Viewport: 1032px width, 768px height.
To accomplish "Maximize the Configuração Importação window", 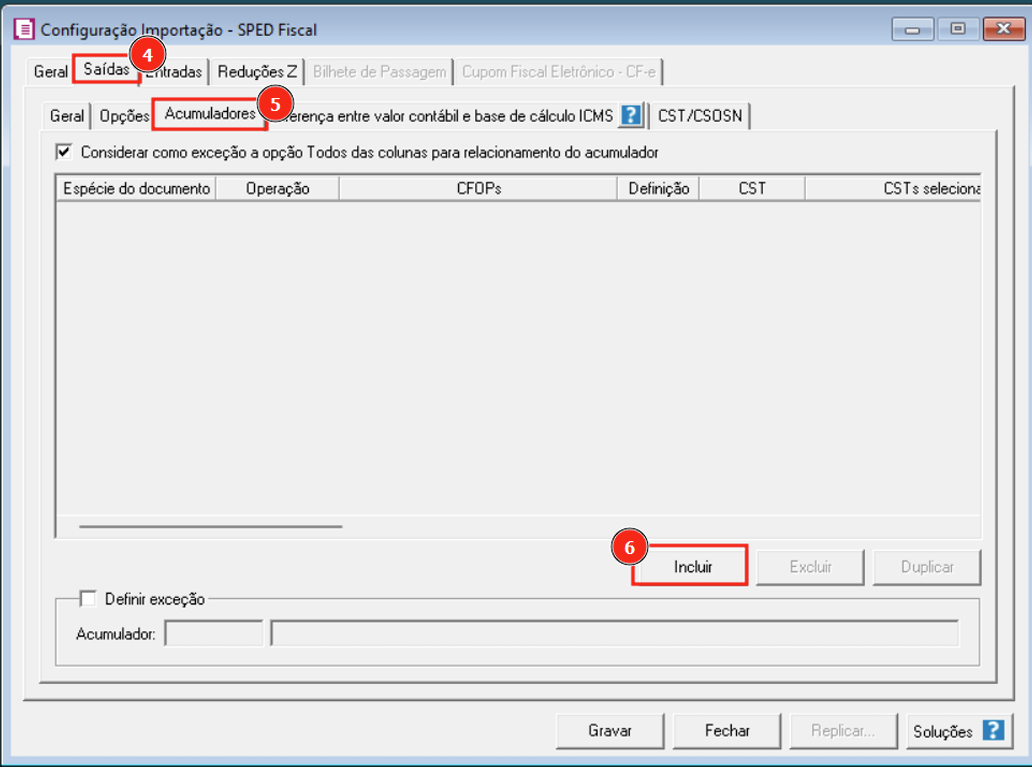I will click(956, 29).
